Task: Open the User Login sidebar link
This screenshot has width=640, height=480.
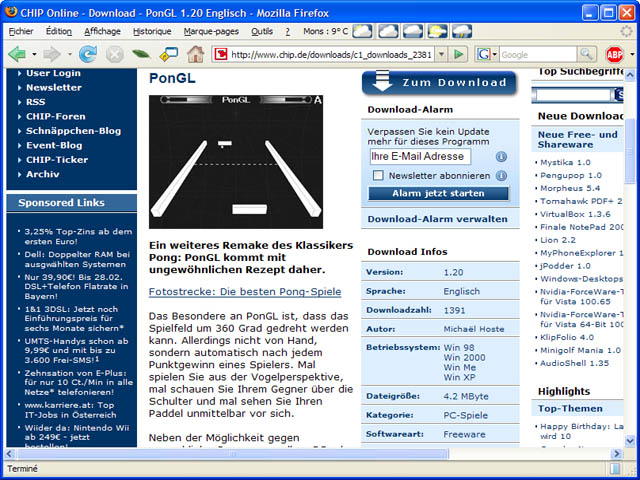Action: click(x=53, y=73)
